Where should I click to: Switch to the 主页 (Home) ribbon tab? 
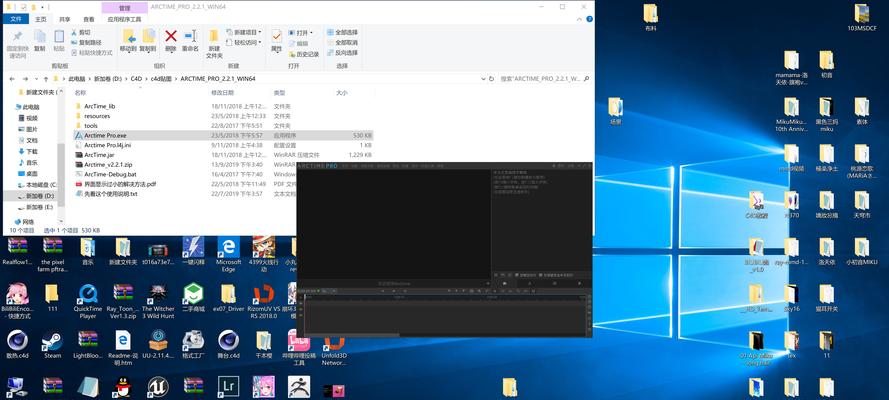coord(41,19)
